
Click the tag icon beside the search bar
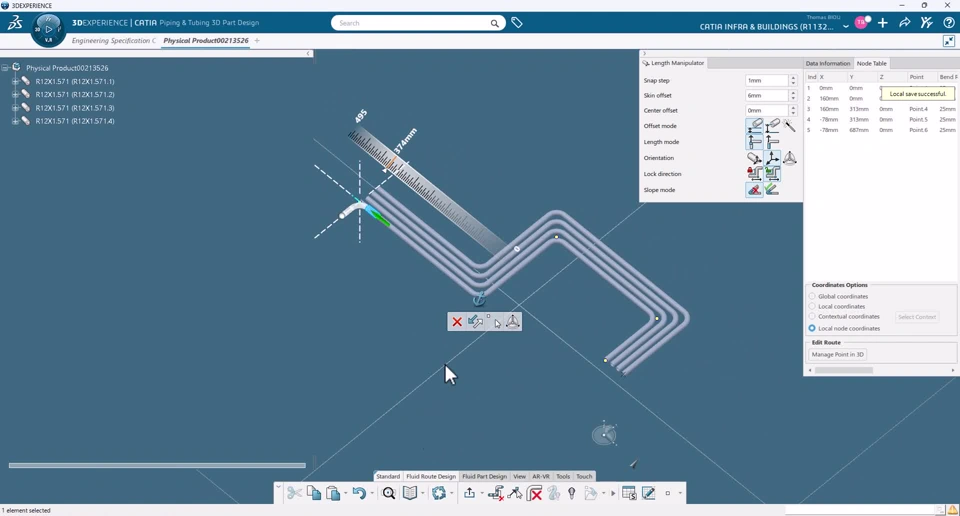[517, 23]
